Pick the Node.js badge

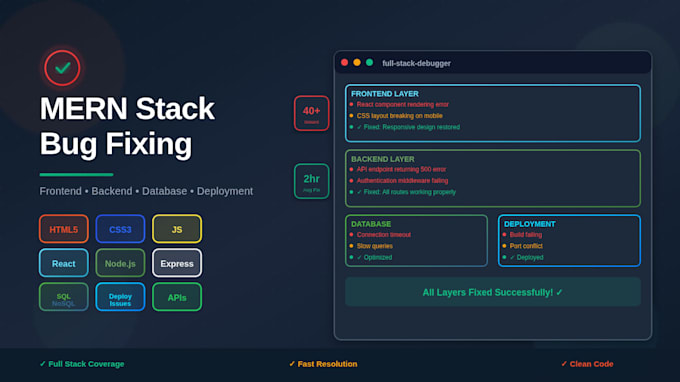click(120, 263)
